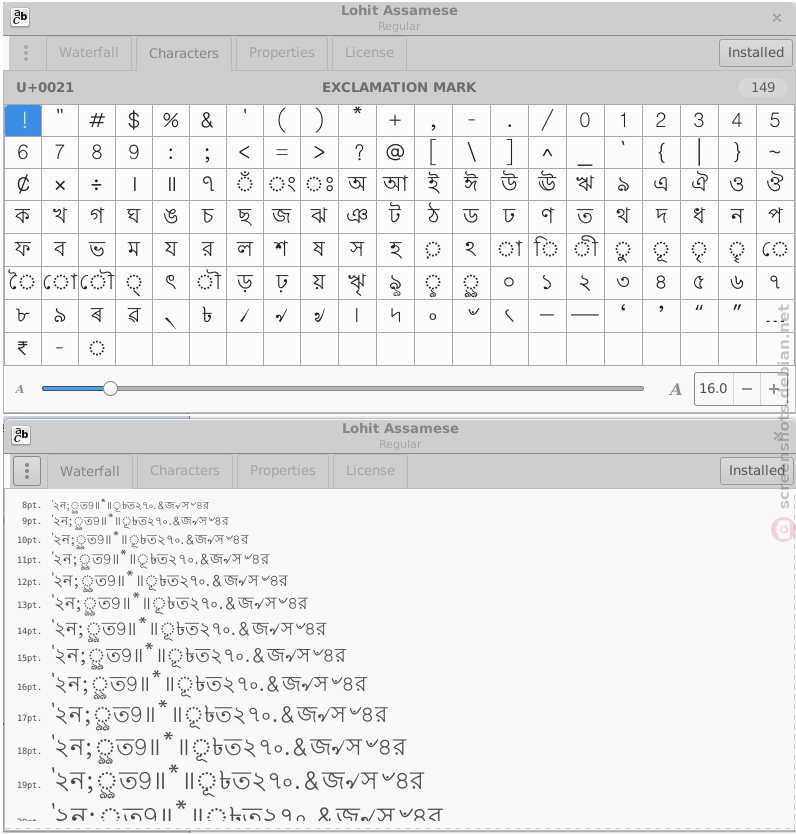The image size is (796, 834).
Task: Select the asterisk * character cell
Action: coord(357,121)
